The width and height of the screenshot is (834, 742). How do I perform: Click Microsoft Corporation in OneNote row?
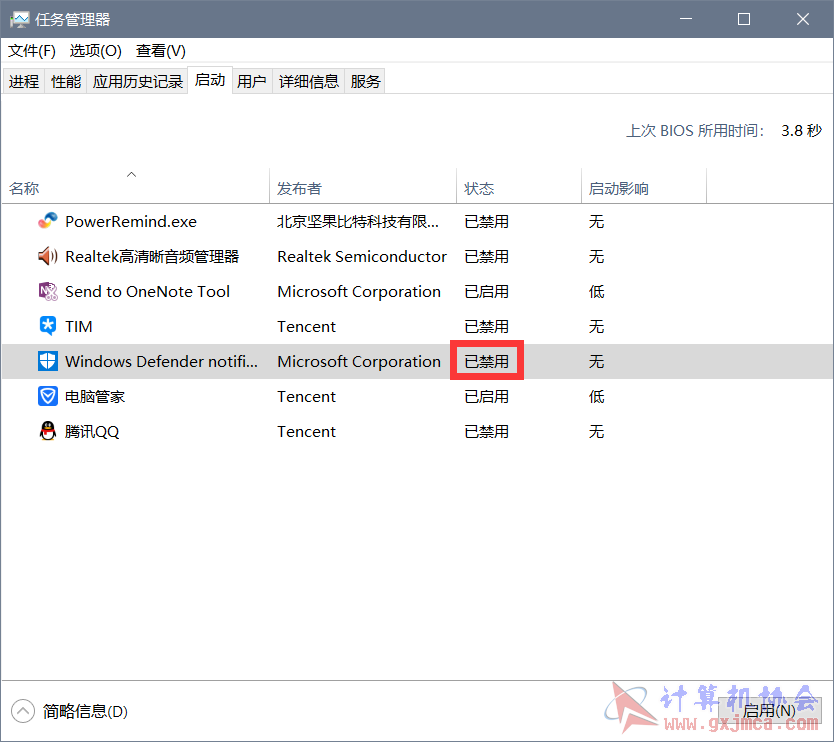[x=359, y=291]
